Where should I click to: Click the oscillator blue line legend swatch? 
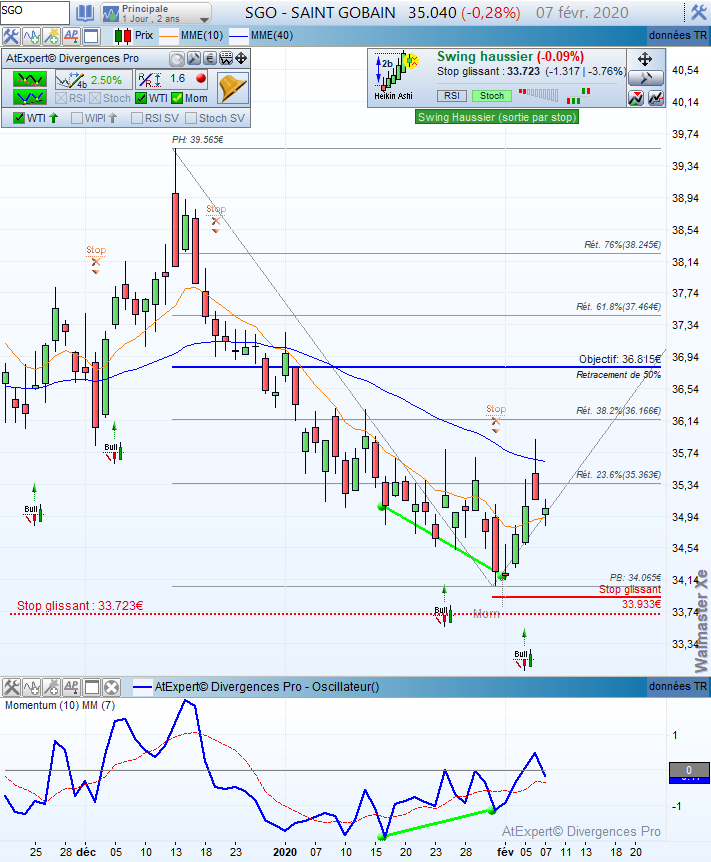click(142, 687)
